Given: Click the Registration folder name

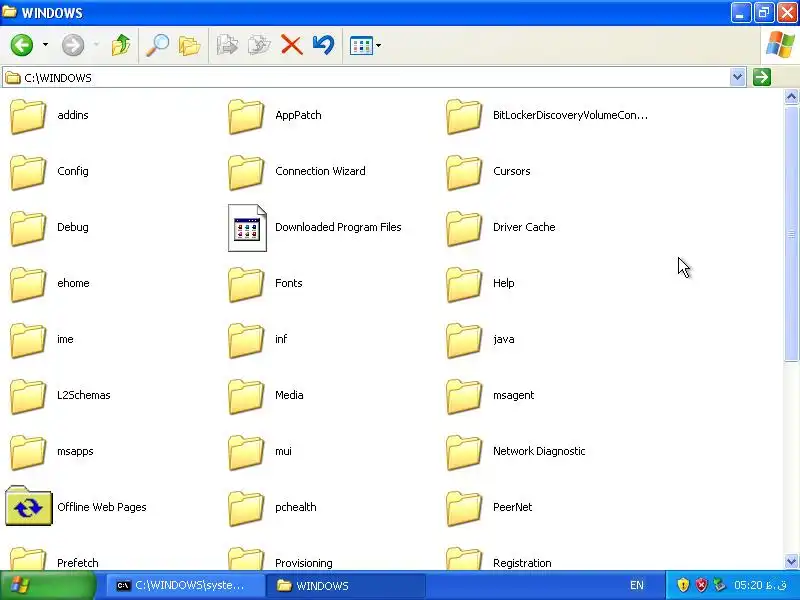Looking at the screenshot, I should (x=522, y=563).
